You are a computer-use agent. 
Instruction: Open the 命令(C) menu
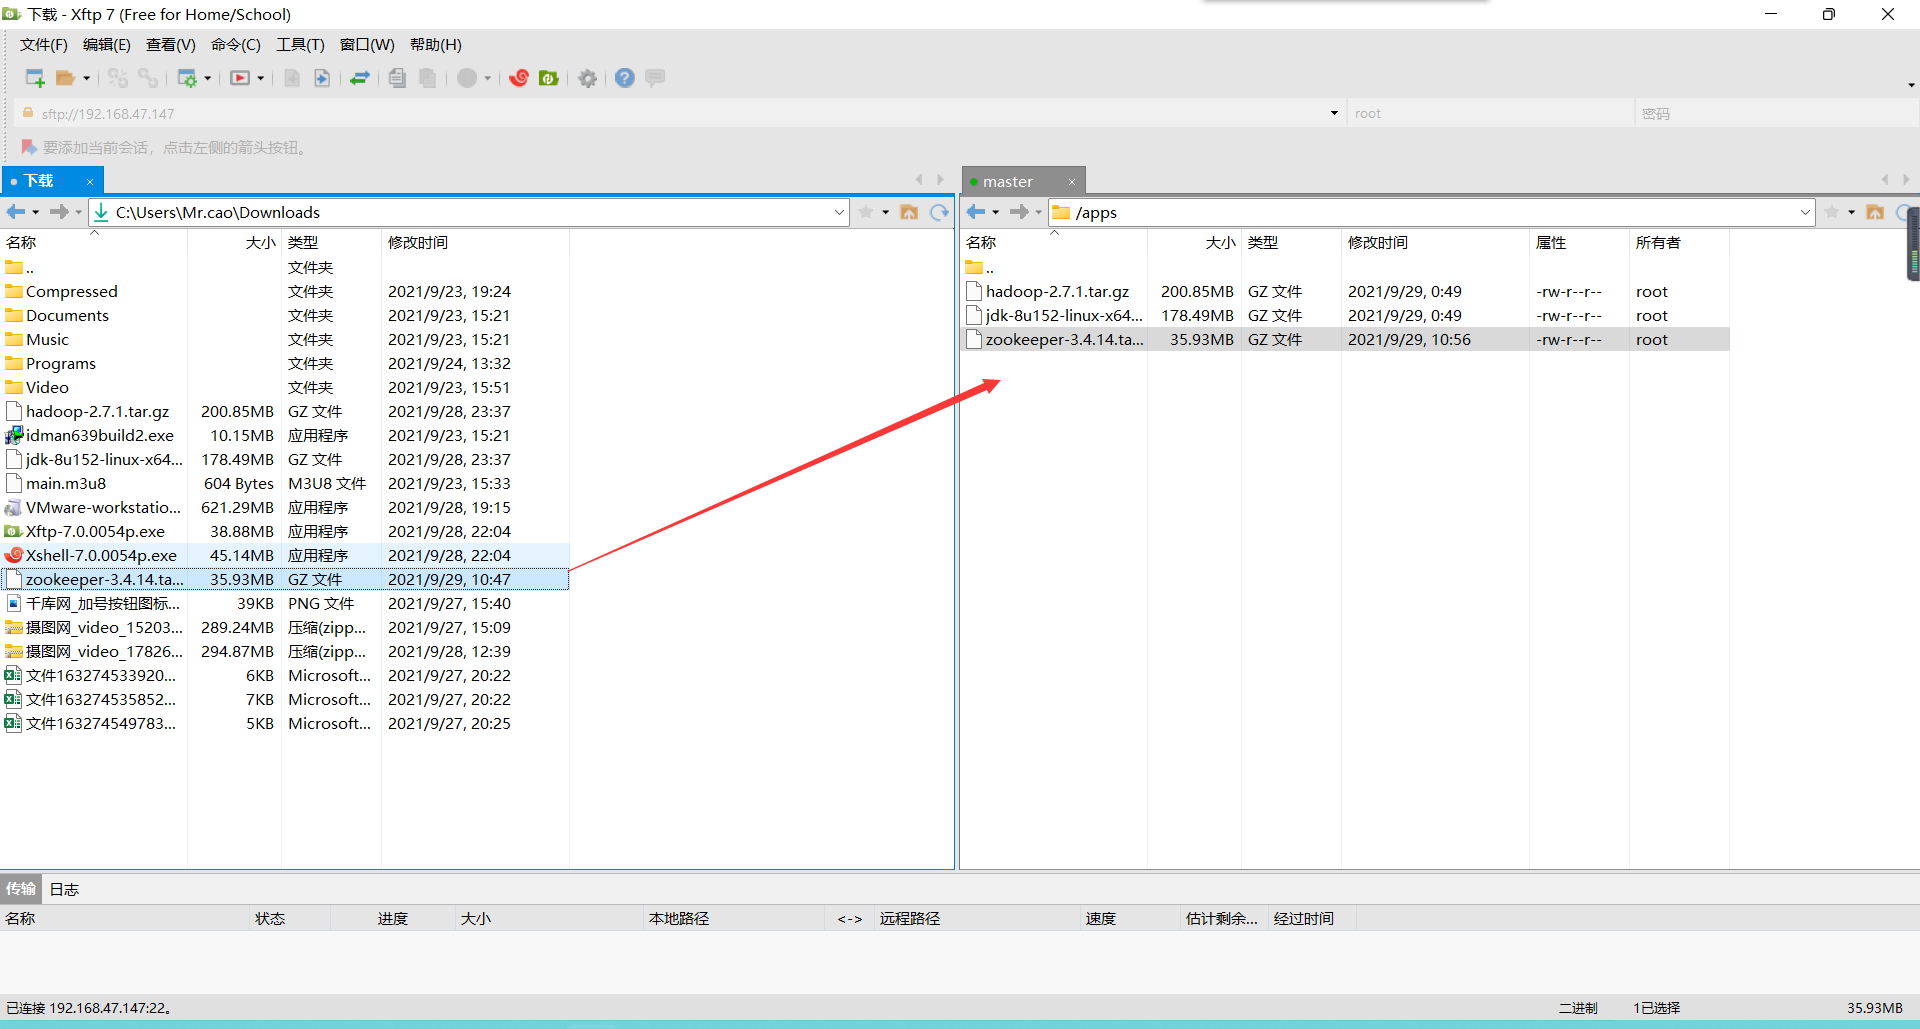(x=236, y=45)
